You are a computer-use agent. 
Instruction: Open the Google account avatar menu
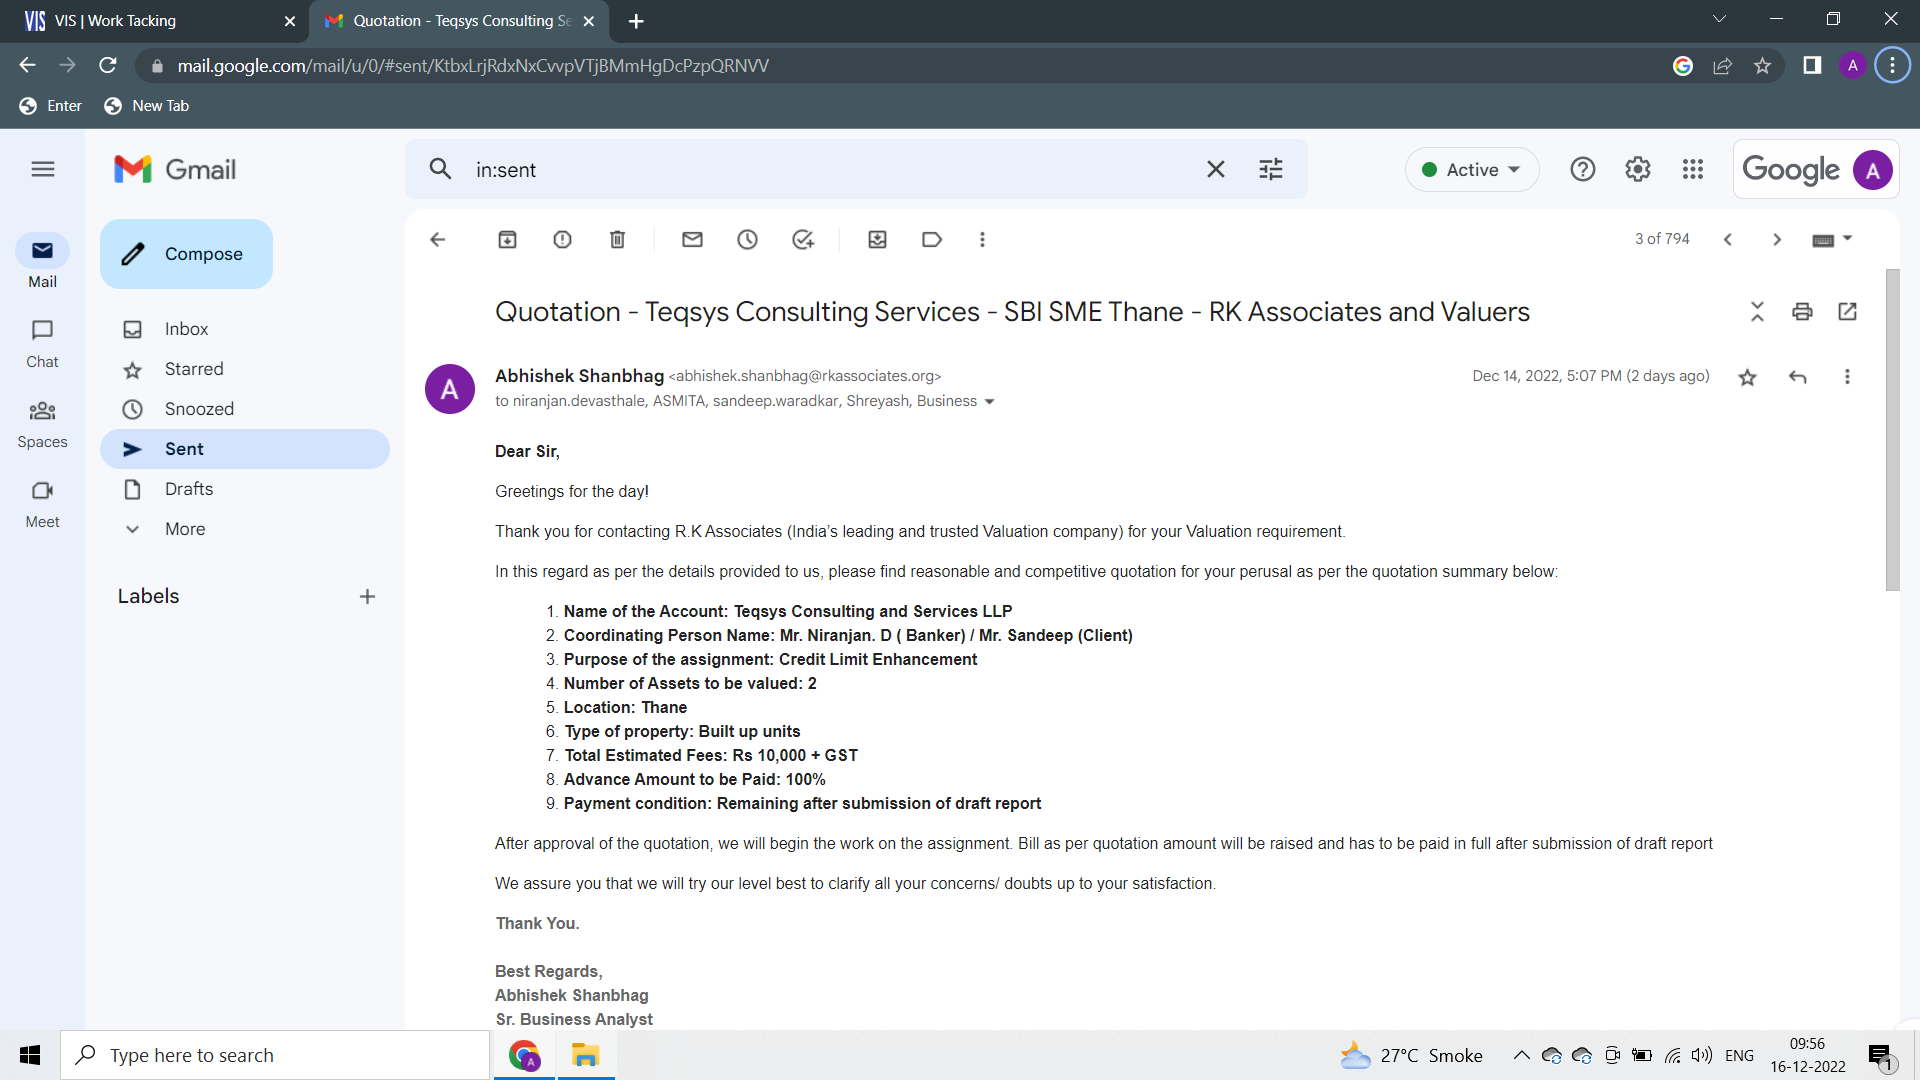point(1872,170)
